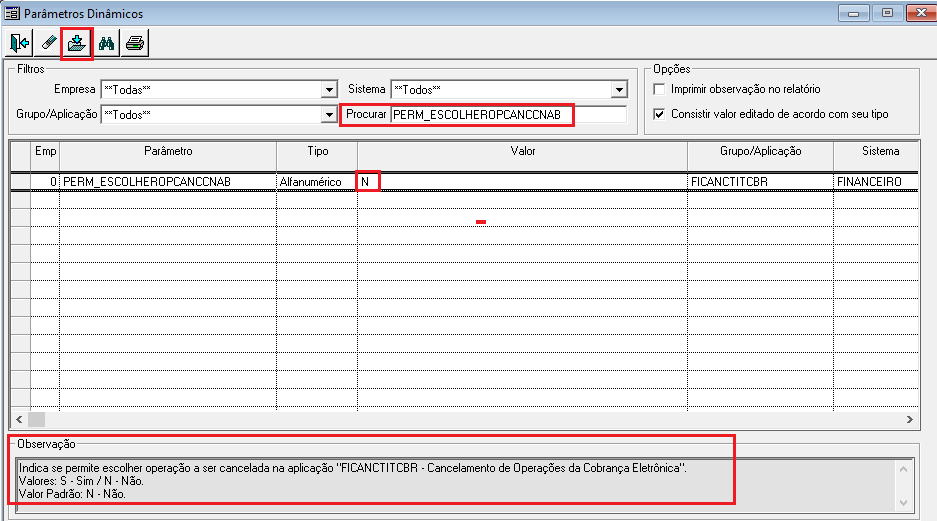Enable Imprimir observação no relatório checkbox
The width and height of the screenshot is (937, 521).
659,89
